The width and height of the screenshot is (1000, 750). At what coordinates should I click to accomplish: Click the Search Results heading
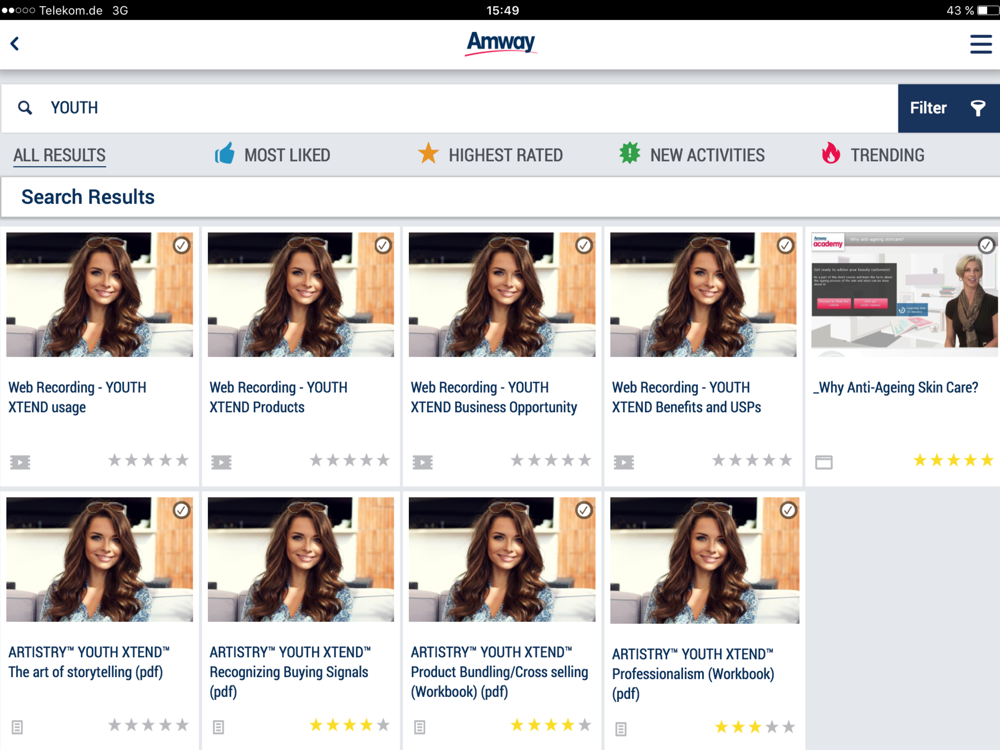coord(88,197)
